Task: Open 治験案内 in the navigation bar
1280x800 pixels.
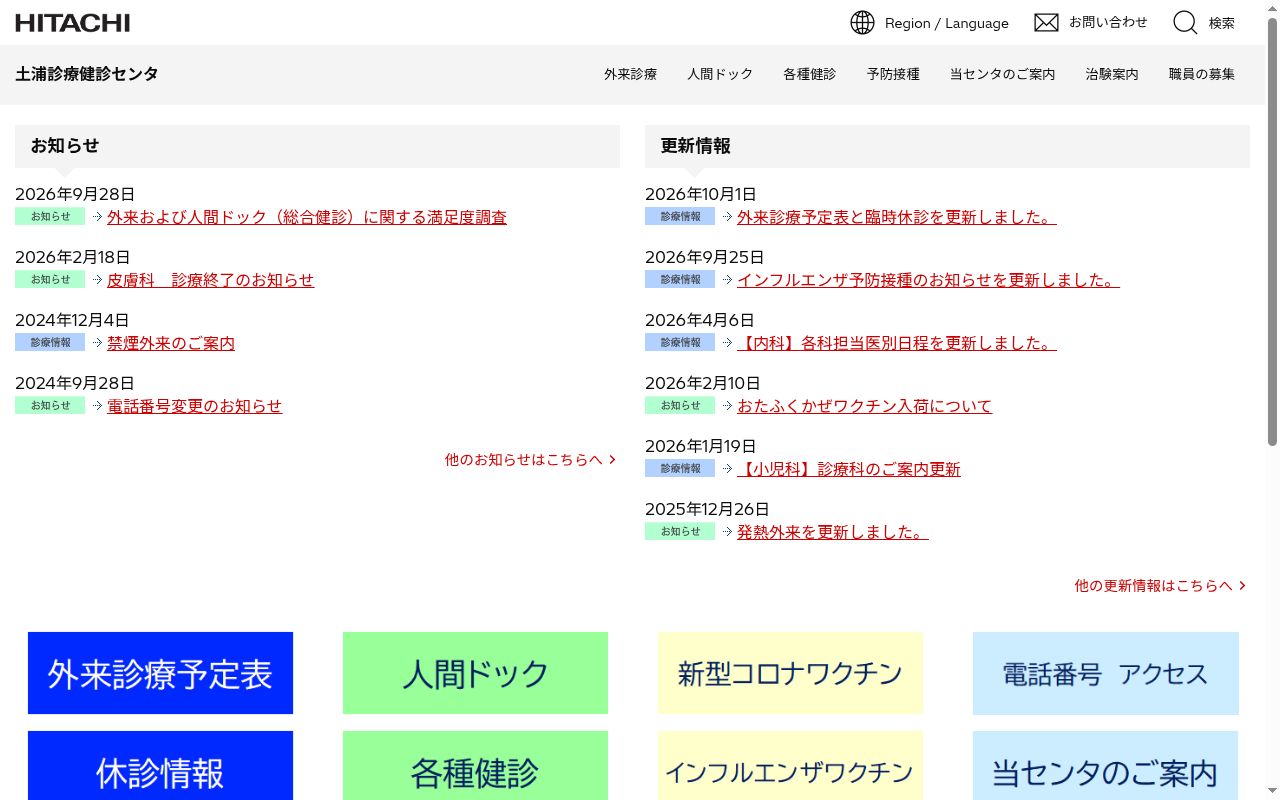Action: click(1112, 74)
